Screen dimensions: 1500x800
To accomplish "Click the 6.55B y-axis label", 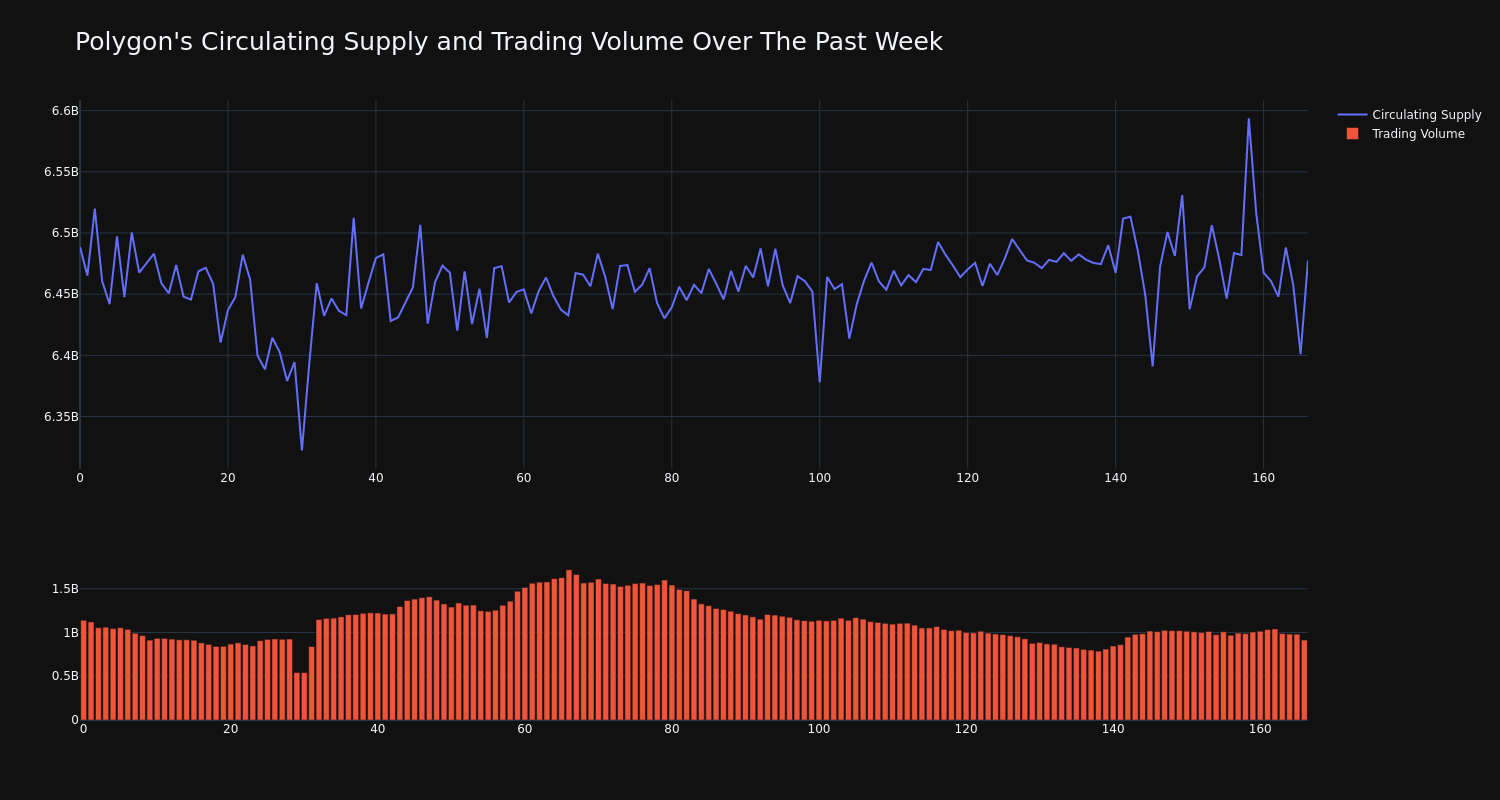I will pos(61,172).
